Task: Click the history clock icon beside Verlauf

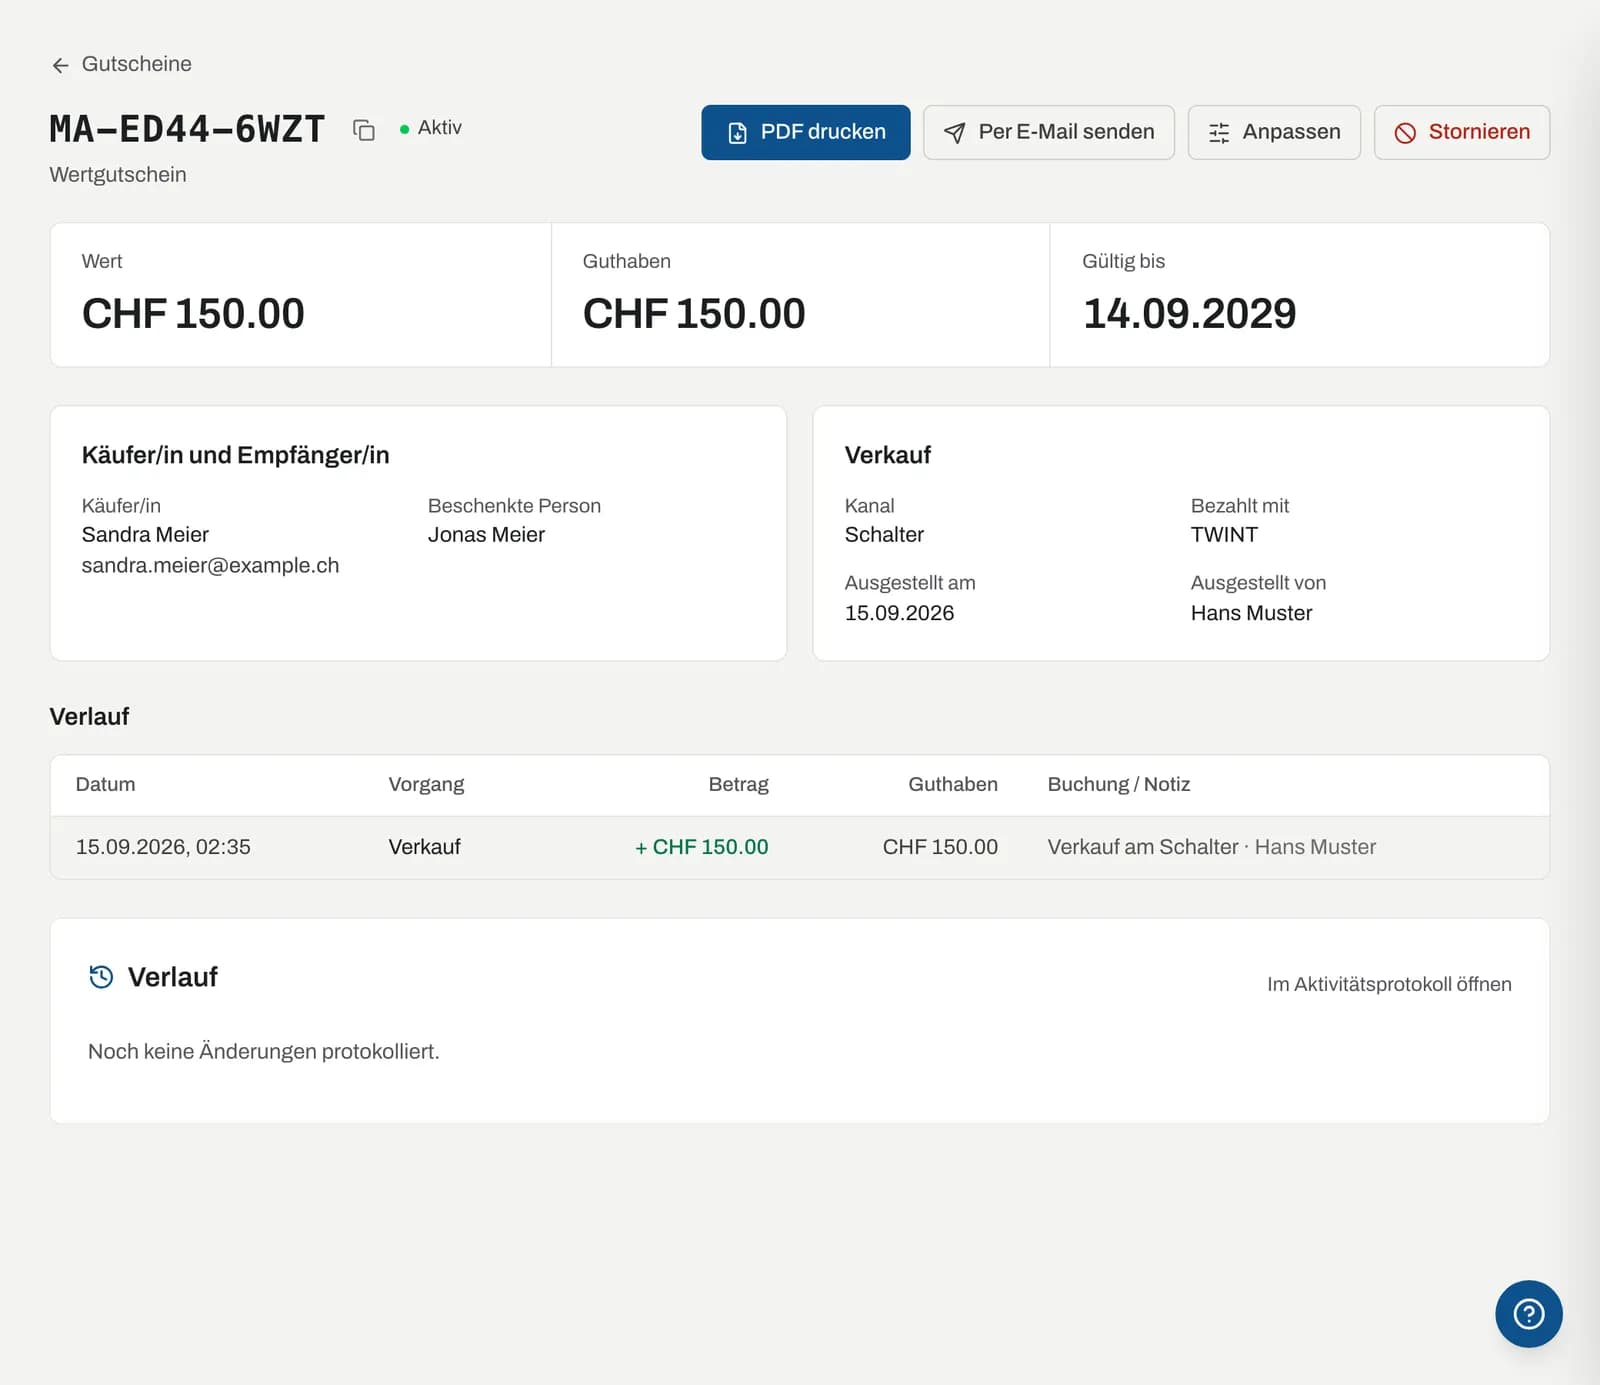Action: click(101, 977)
